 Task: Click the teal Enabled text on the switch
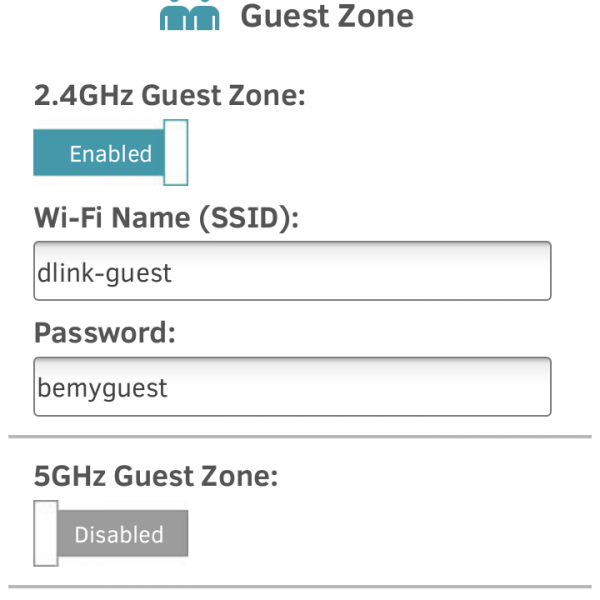(110, 154)
